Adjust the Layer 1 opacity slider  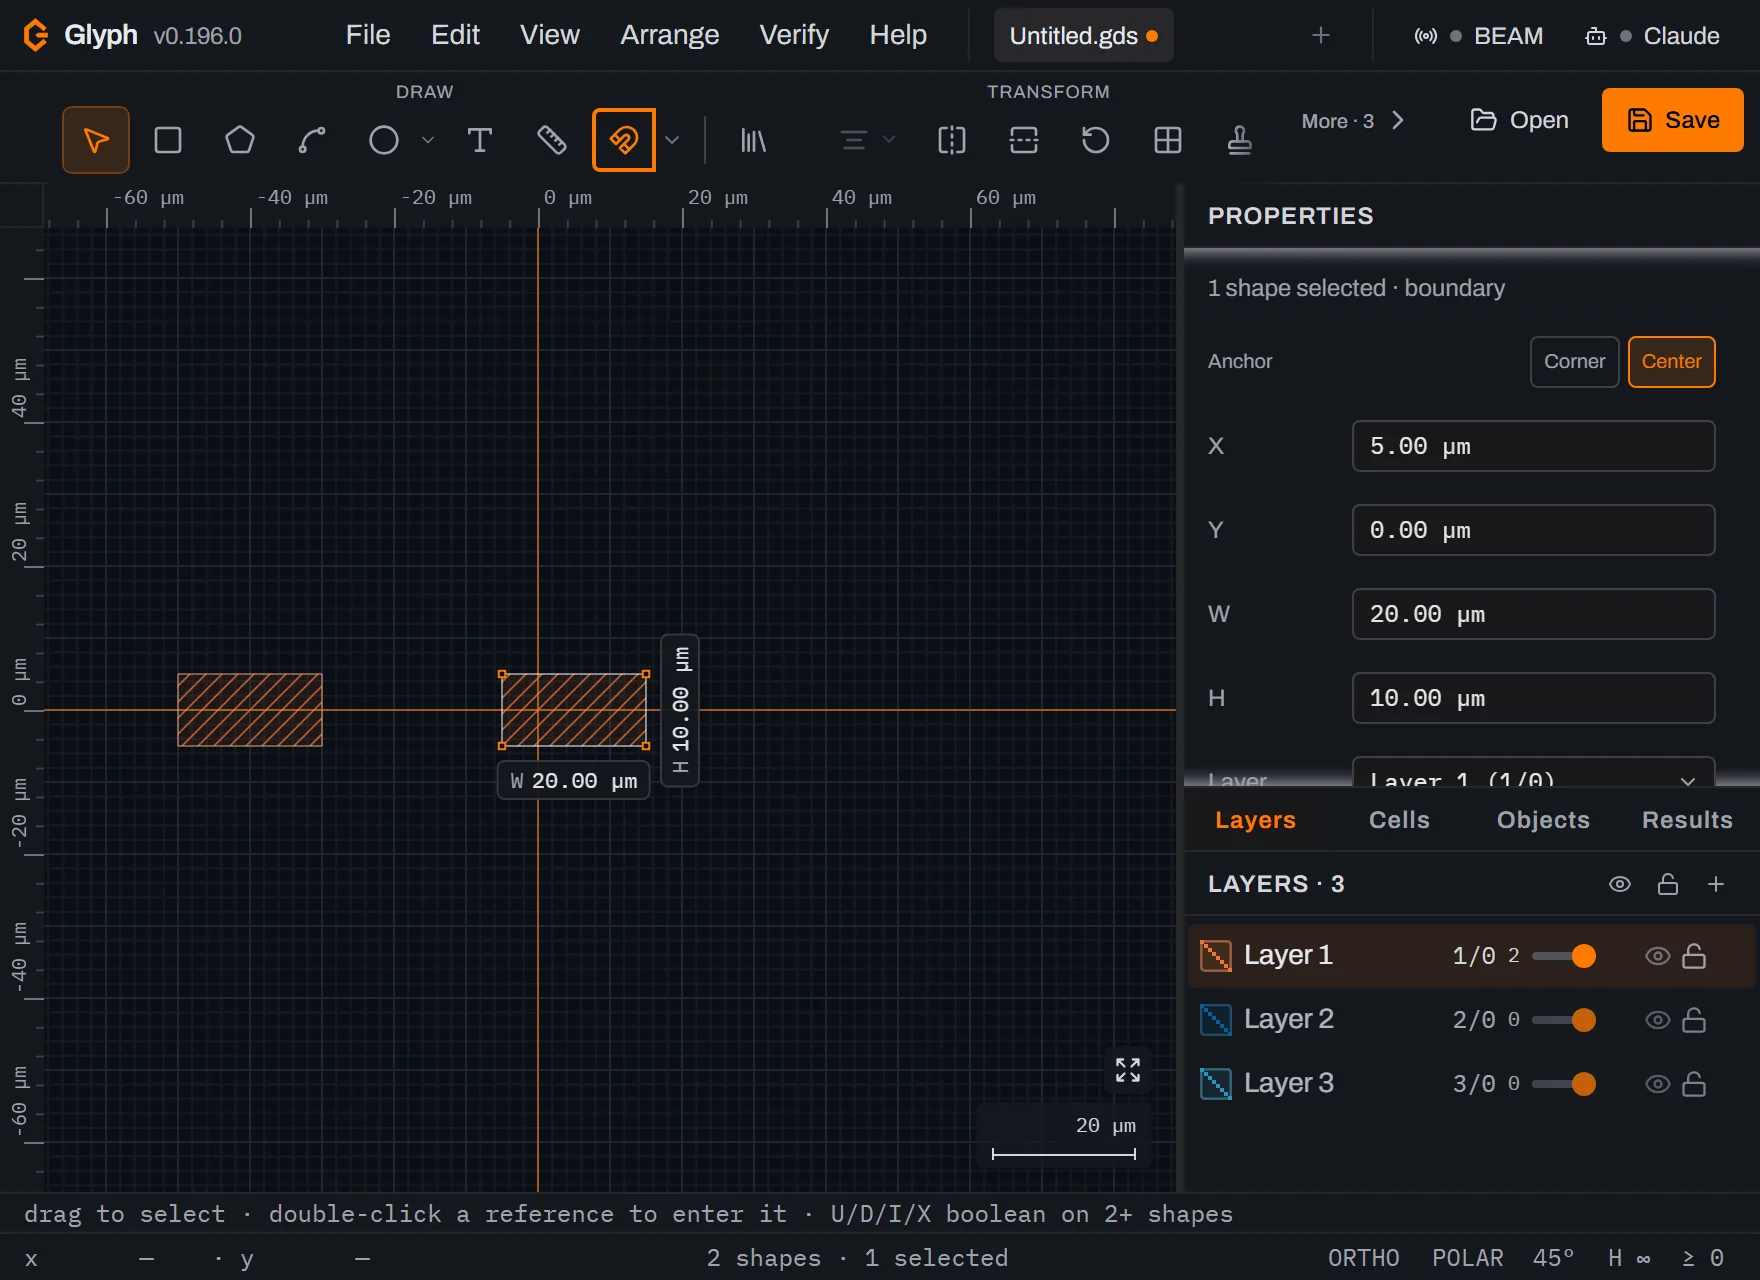[1564, 956]
